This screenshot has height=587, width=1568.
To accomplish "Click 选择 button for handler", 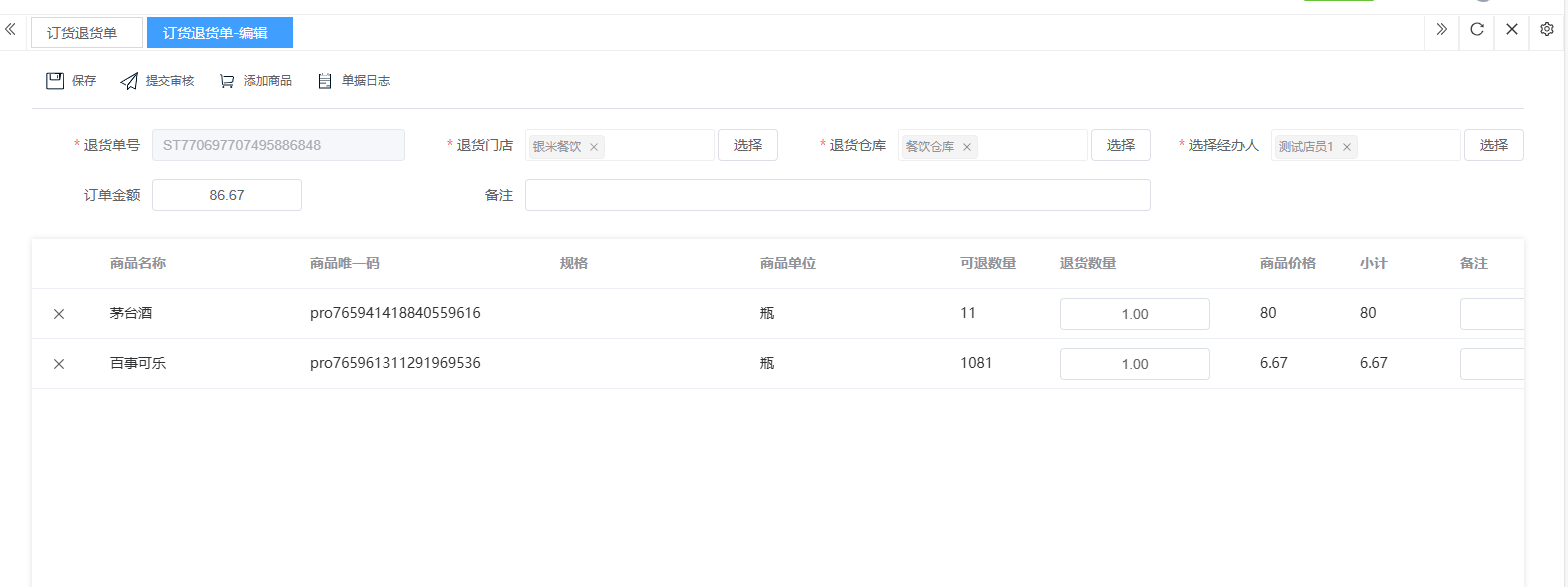I will [x=1493, y=145].
